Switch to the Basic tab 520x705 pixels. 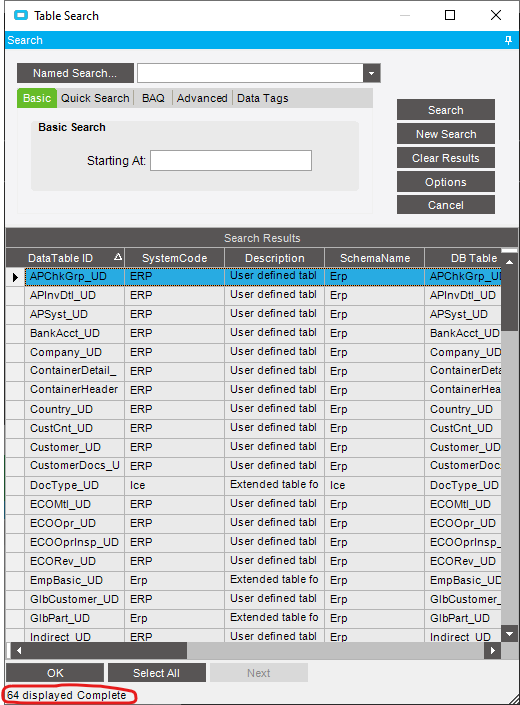(x=37, y=98)
